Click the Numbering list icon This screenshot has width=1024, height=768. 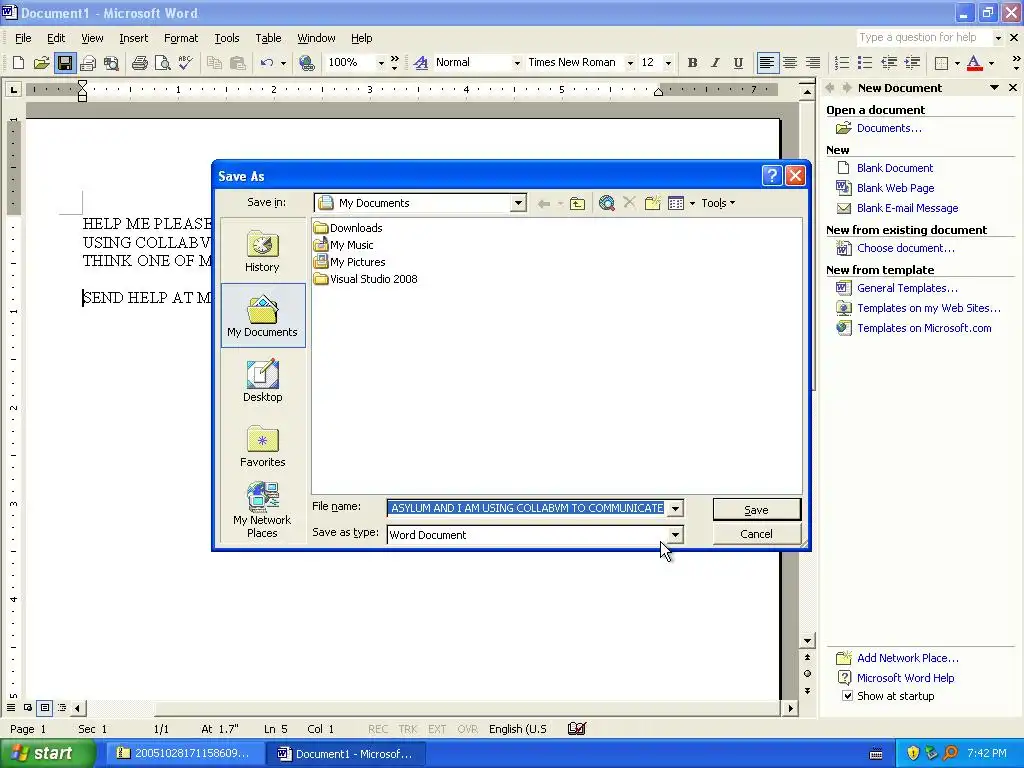pyautogui.click(x=842, y=63)
